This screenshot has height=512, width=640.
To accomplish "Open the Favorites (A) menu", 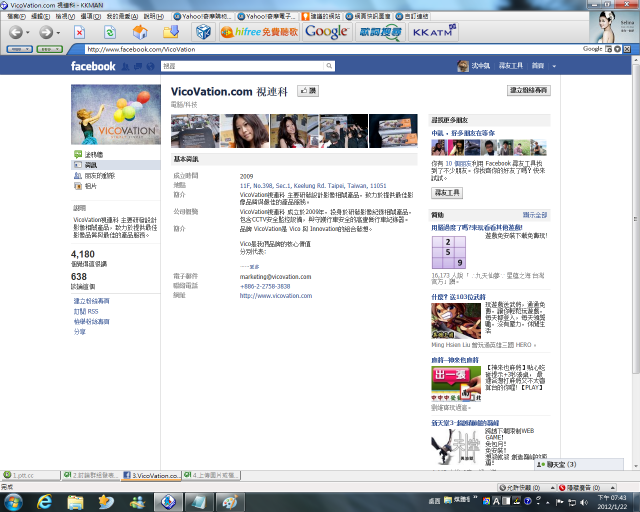I will coord(122,16).
